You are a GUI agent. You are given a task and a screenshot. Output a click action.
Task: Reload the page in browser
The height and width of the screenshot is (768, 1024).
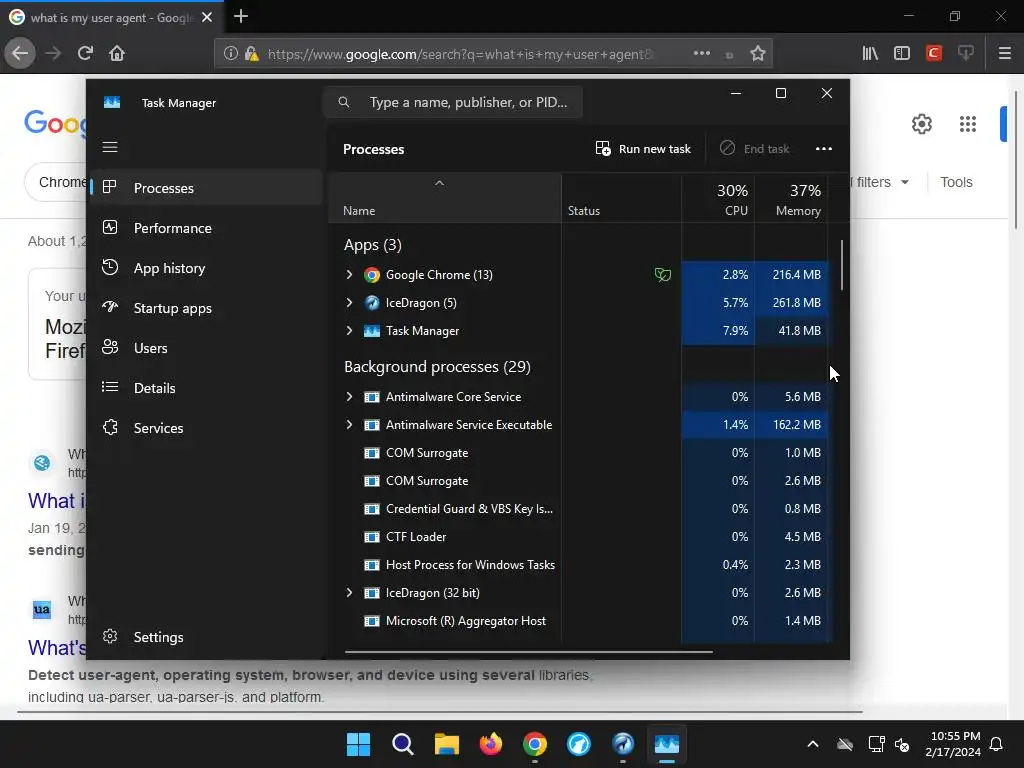pos(85,53)
